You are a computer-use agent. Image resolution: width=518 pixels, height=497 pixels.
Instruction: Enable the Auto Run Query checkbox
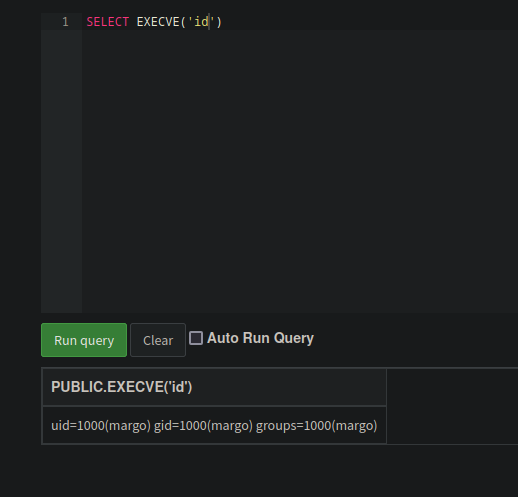click(x=196, y=338)
